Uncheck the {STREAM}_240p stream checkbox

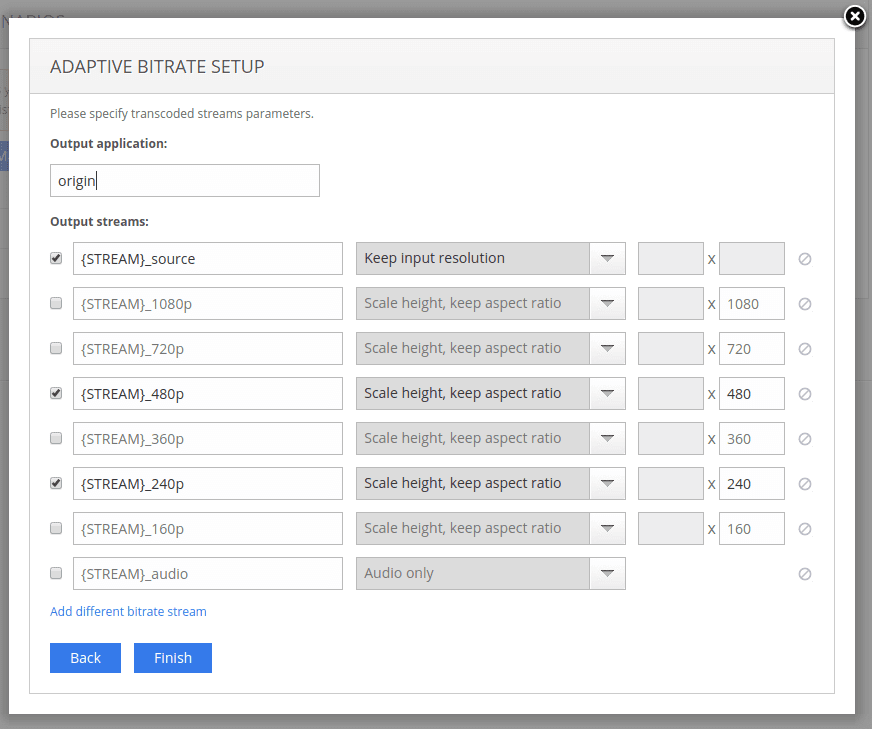click(x=55, y=483)
